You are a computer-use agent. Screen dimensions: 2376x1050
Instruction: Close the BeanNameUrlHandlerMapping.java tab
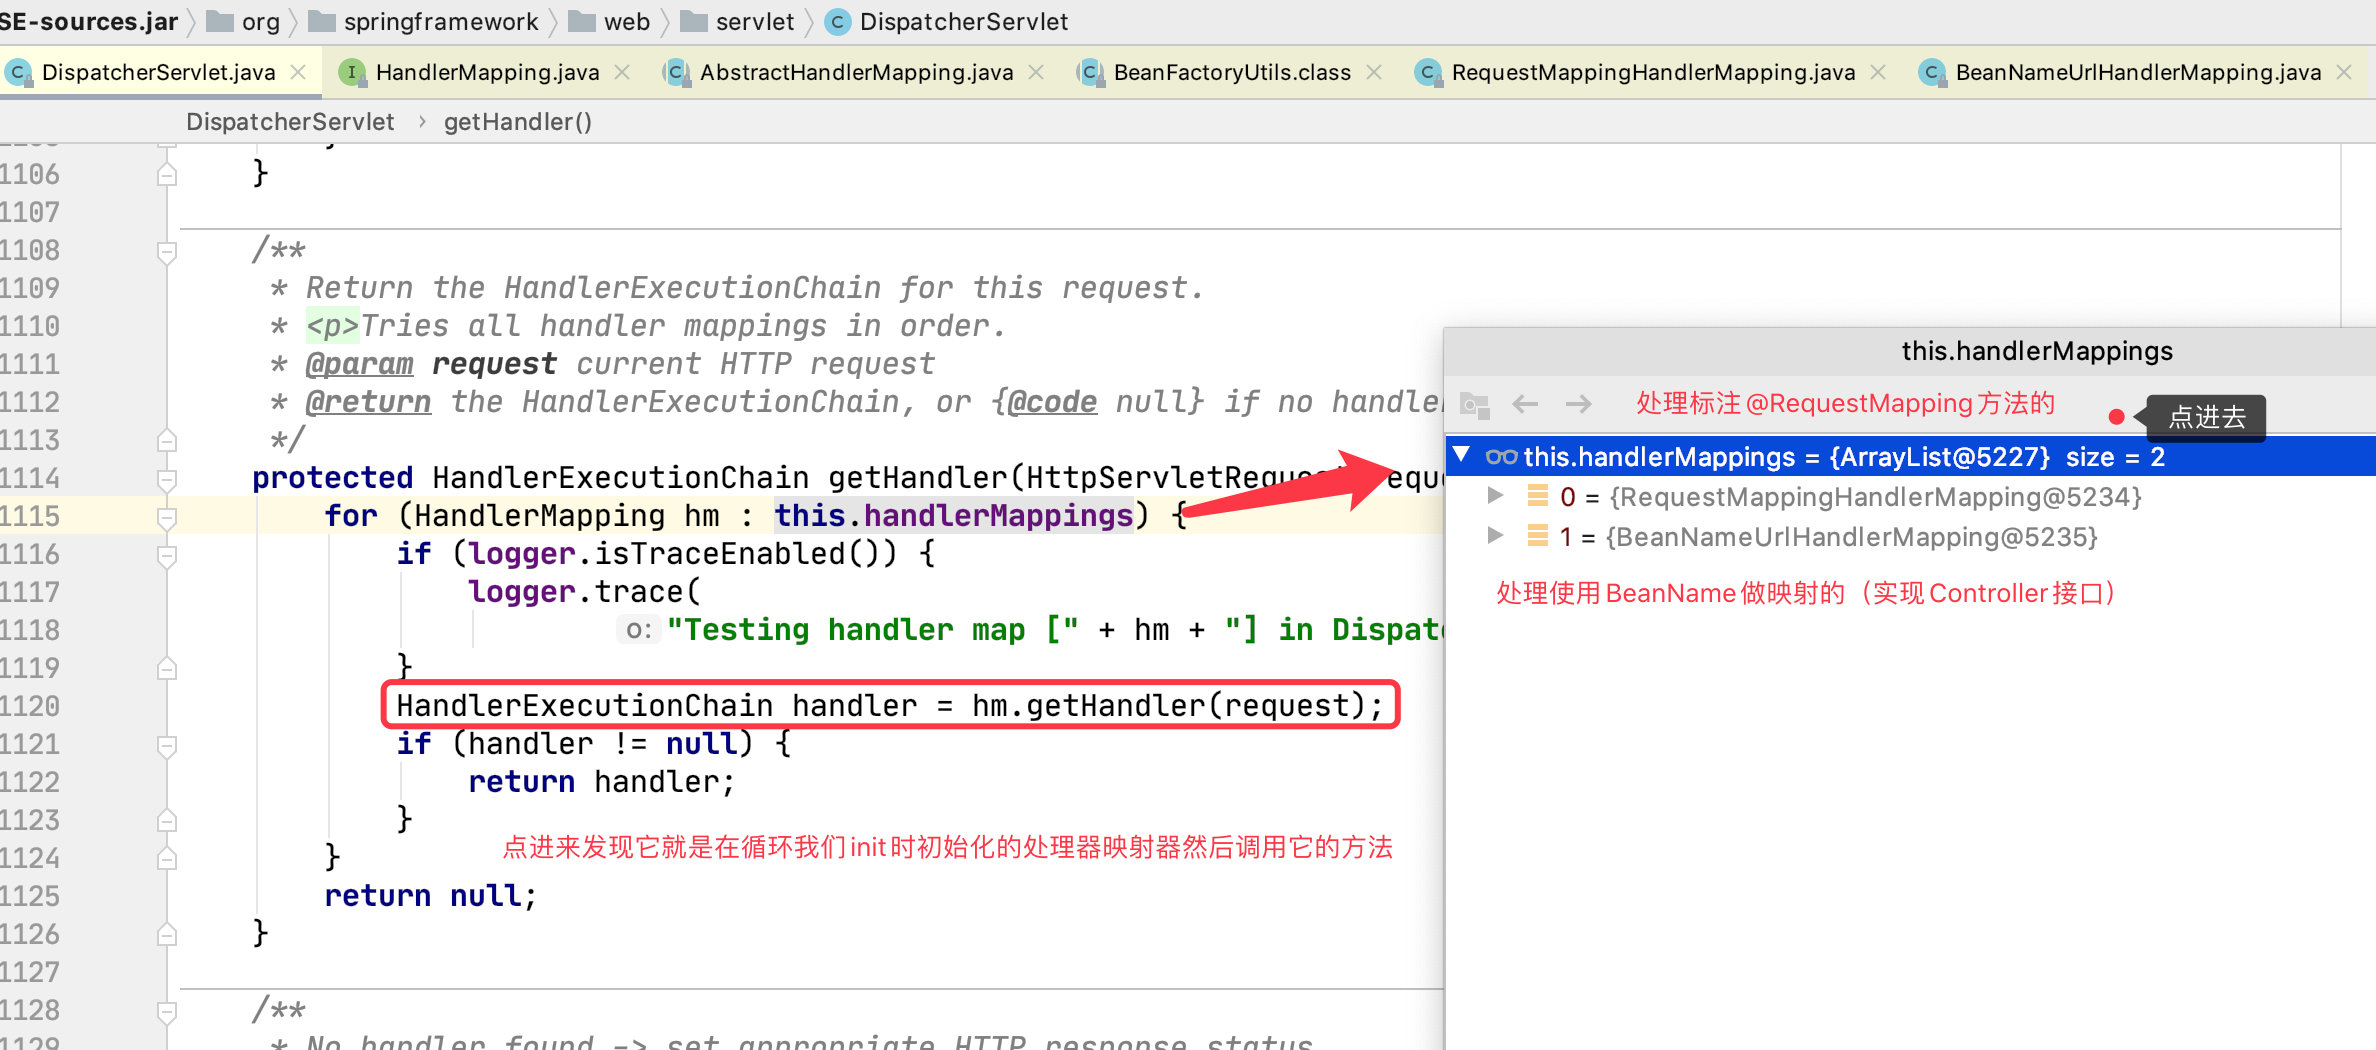tap(2344, 72)
